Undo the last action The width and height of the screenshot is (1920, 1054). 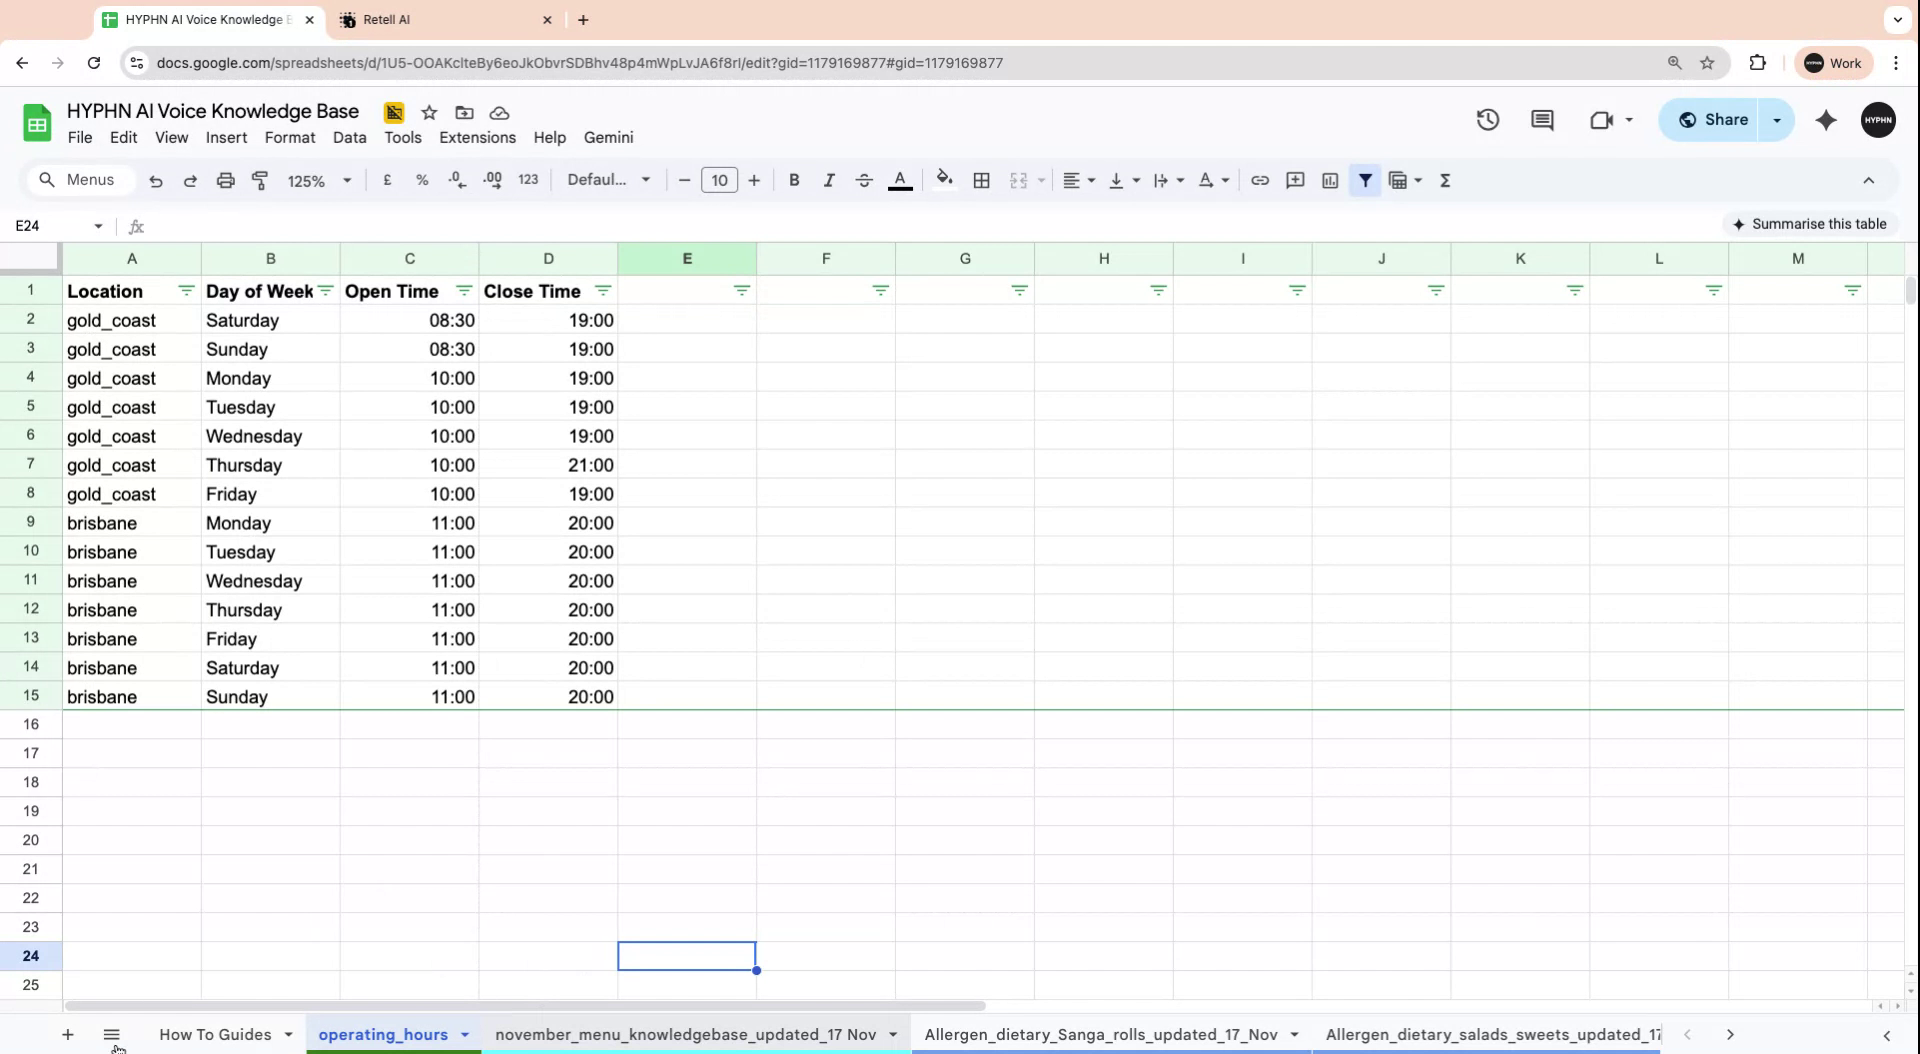156,180
